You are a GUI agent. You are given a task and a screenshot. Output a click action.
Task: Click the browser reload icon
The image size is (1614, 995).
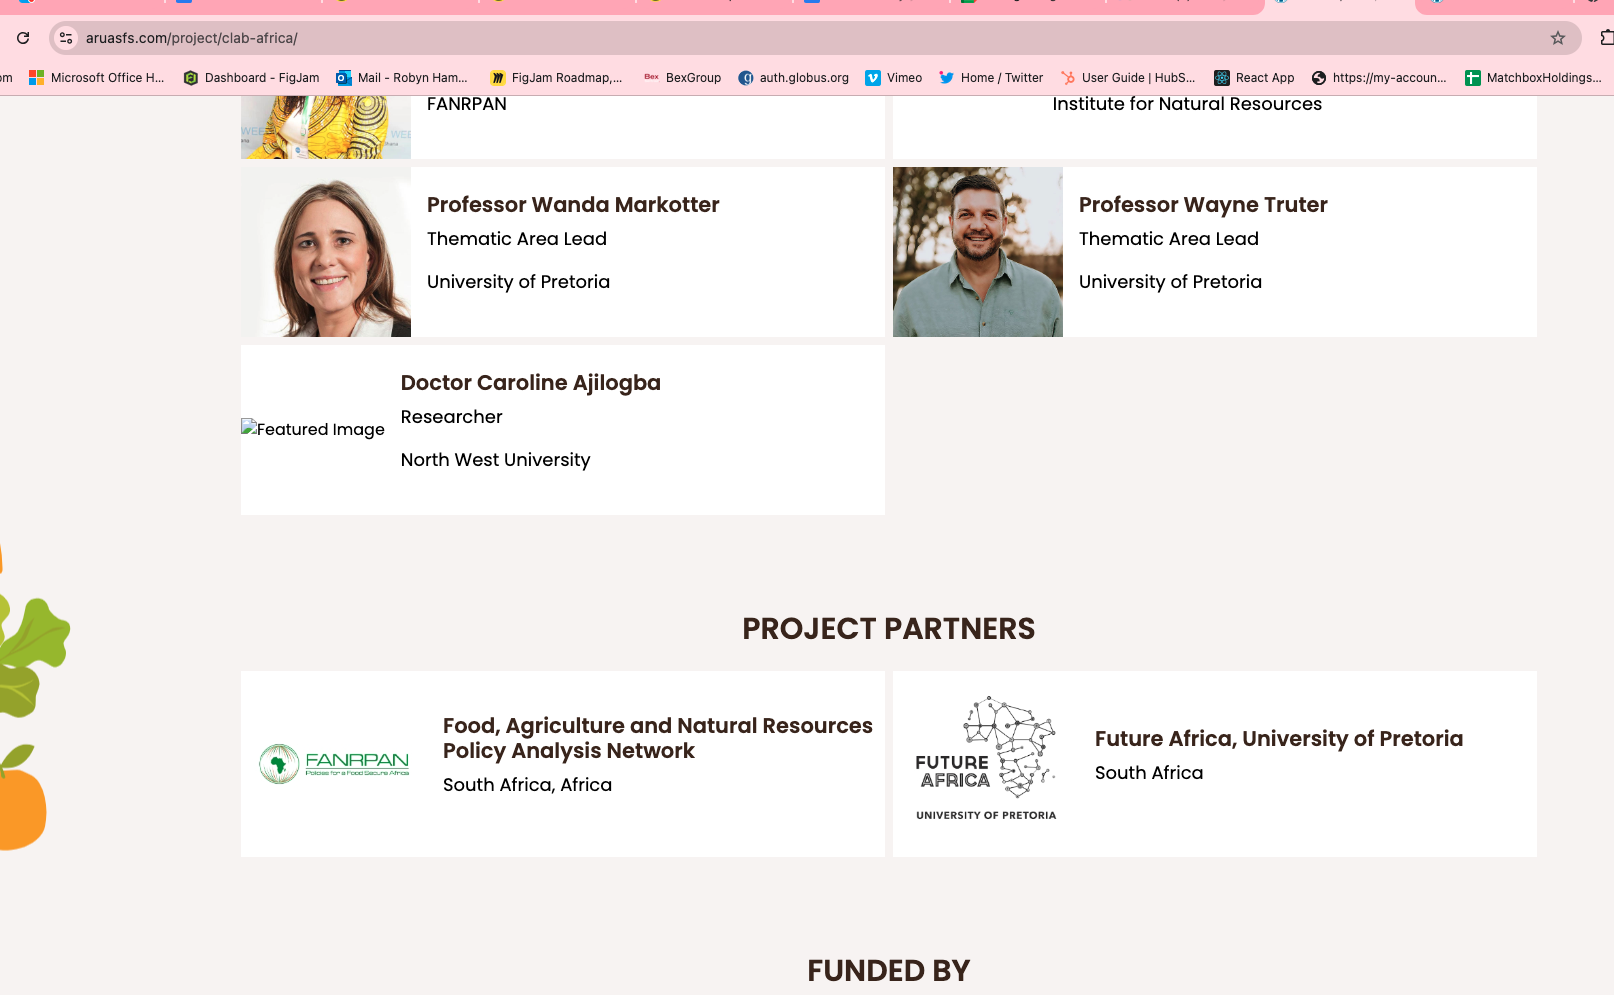[x=23, y=38]
